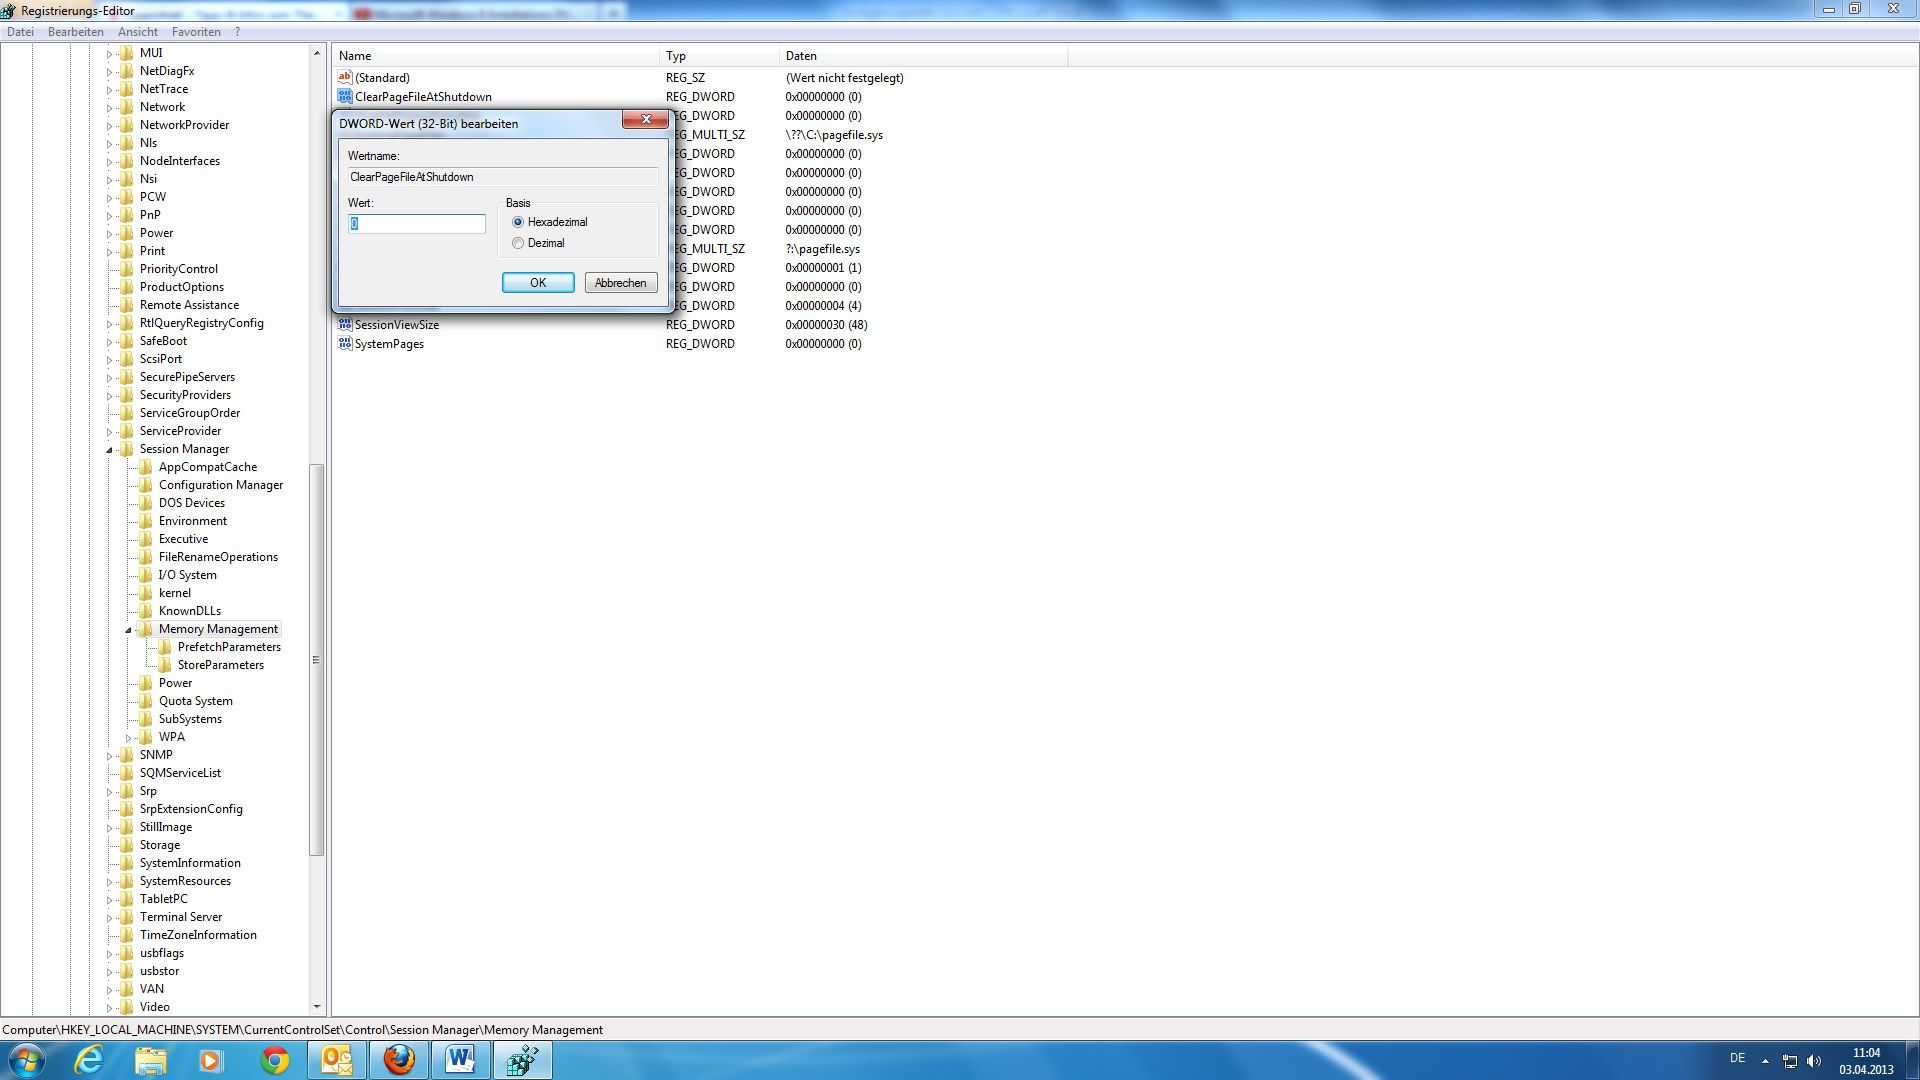Open the Favoriten menu
The width and height of the screenshot is (1920, 1080).
click(196, 32)
